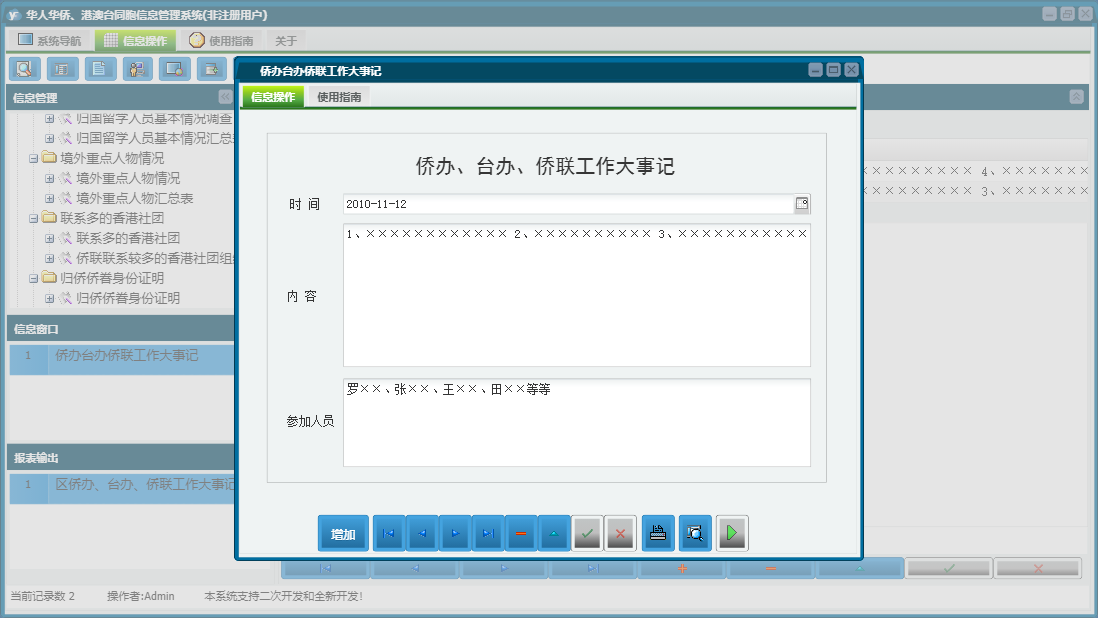
Task: Open the preview icon next to print
Action: pyautogui.click(x=694, y=533)
